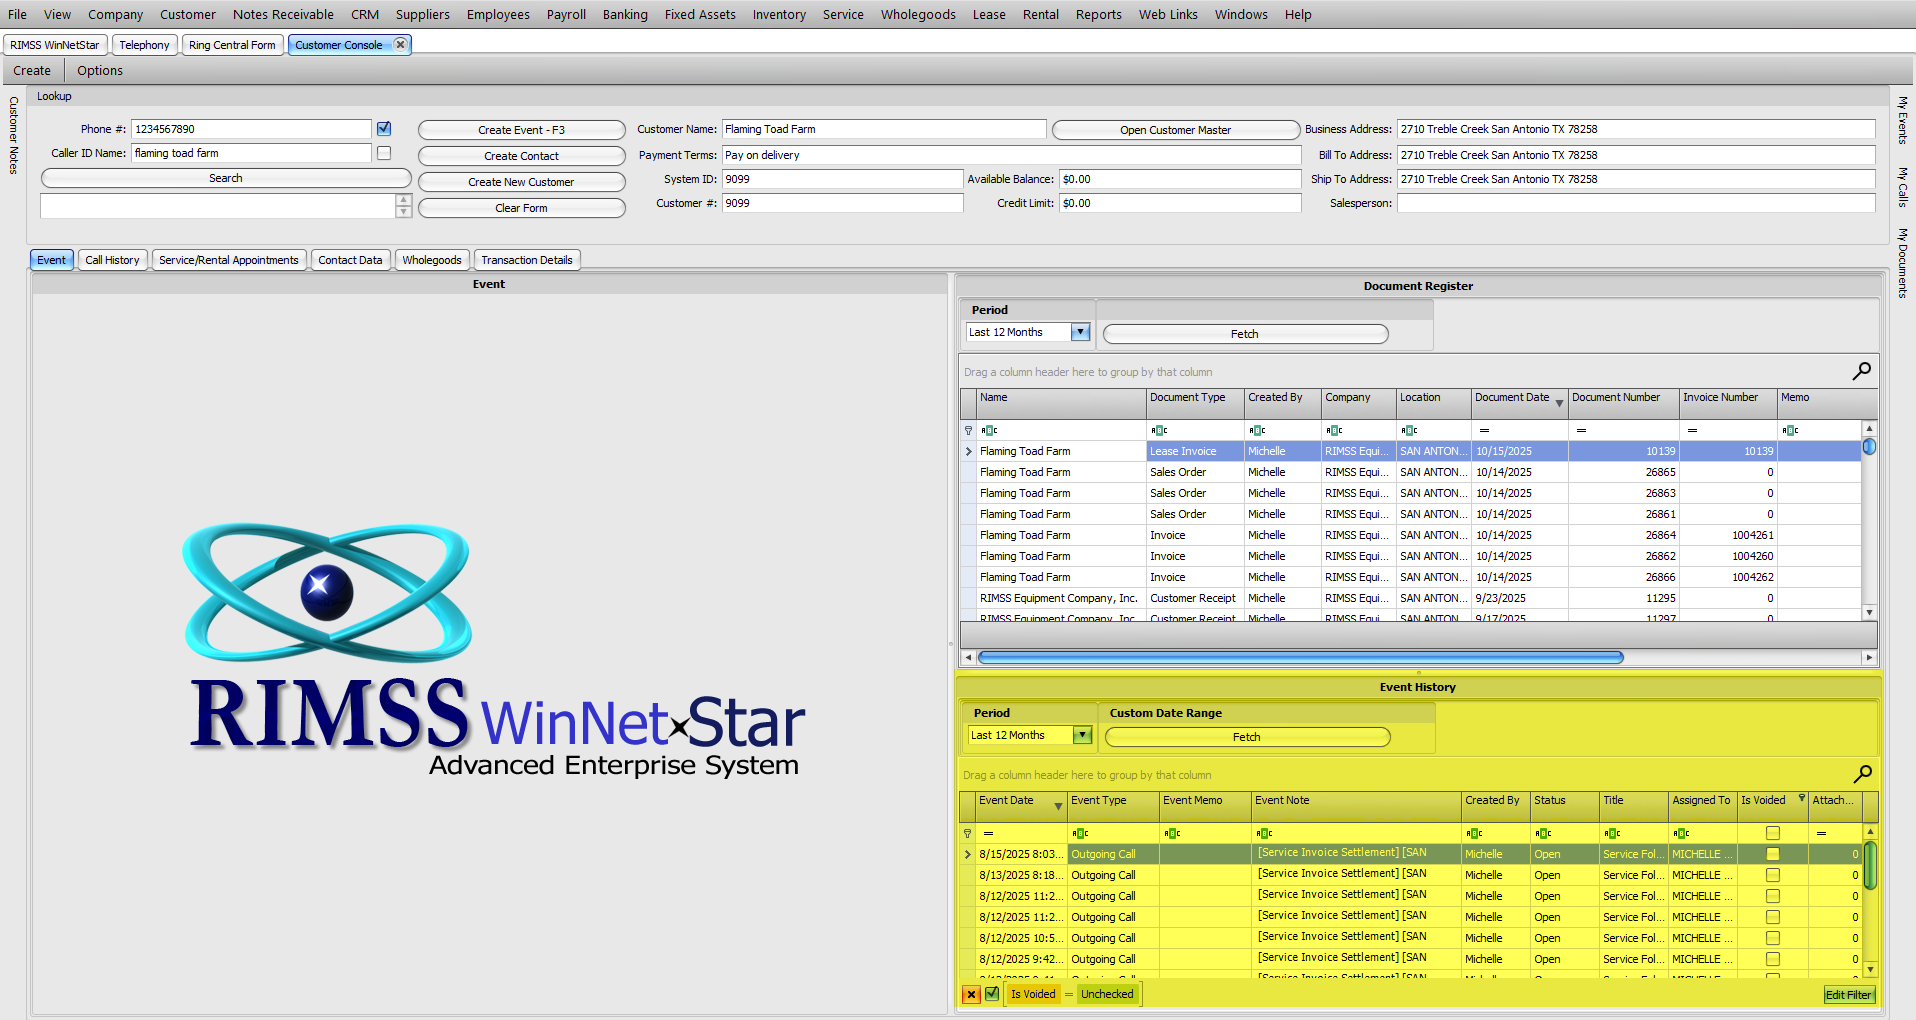Image resolution: width=1916 pixels, height=1020 pixels.
Task: Click Assigned To filter condition icon
Action: pos(1681,833)
